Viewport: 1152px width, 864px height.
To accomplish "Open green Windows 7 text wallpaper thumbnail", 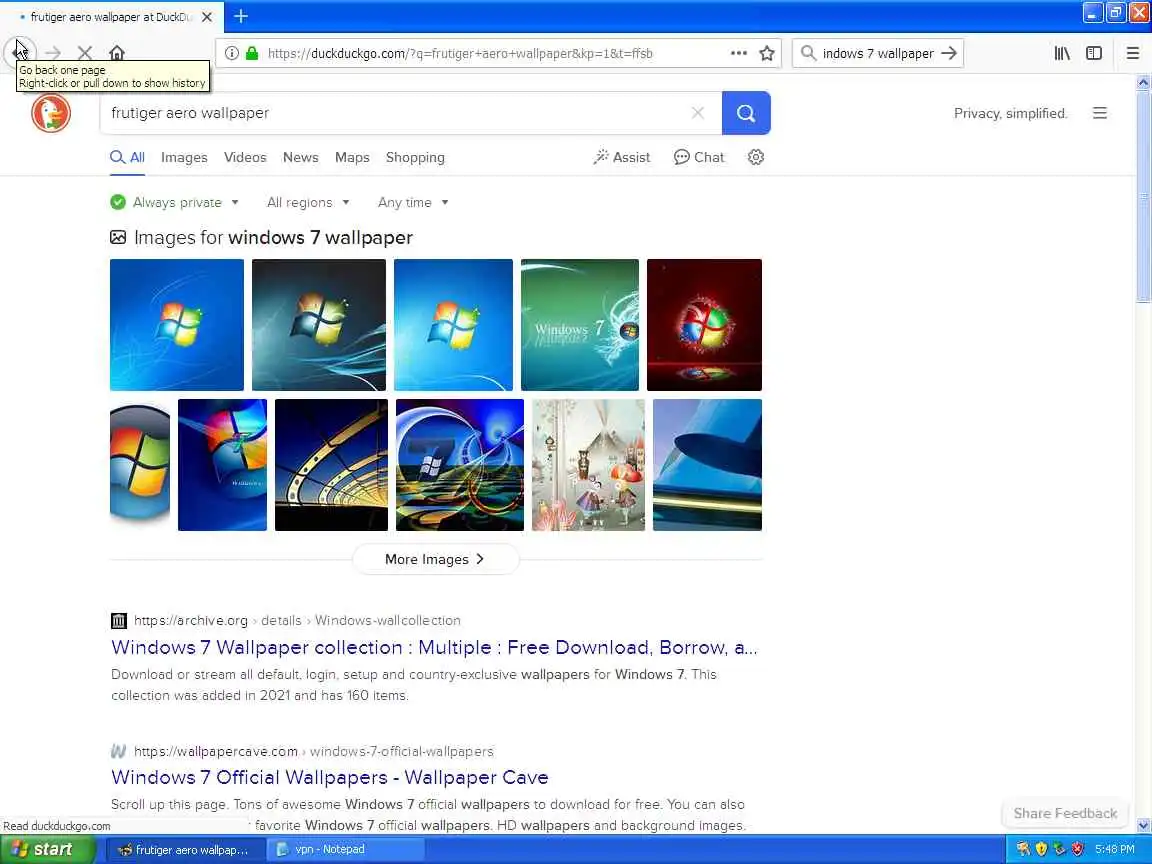I will pos(580,325).
